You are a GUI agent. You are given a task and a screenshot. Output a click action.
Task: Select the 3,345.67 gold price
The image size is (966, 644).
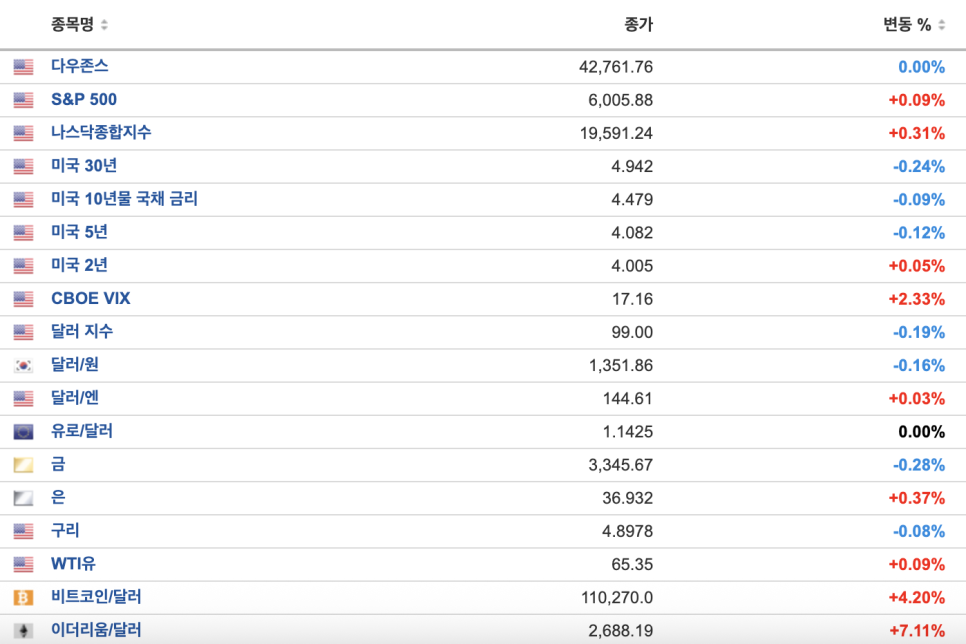620,465
